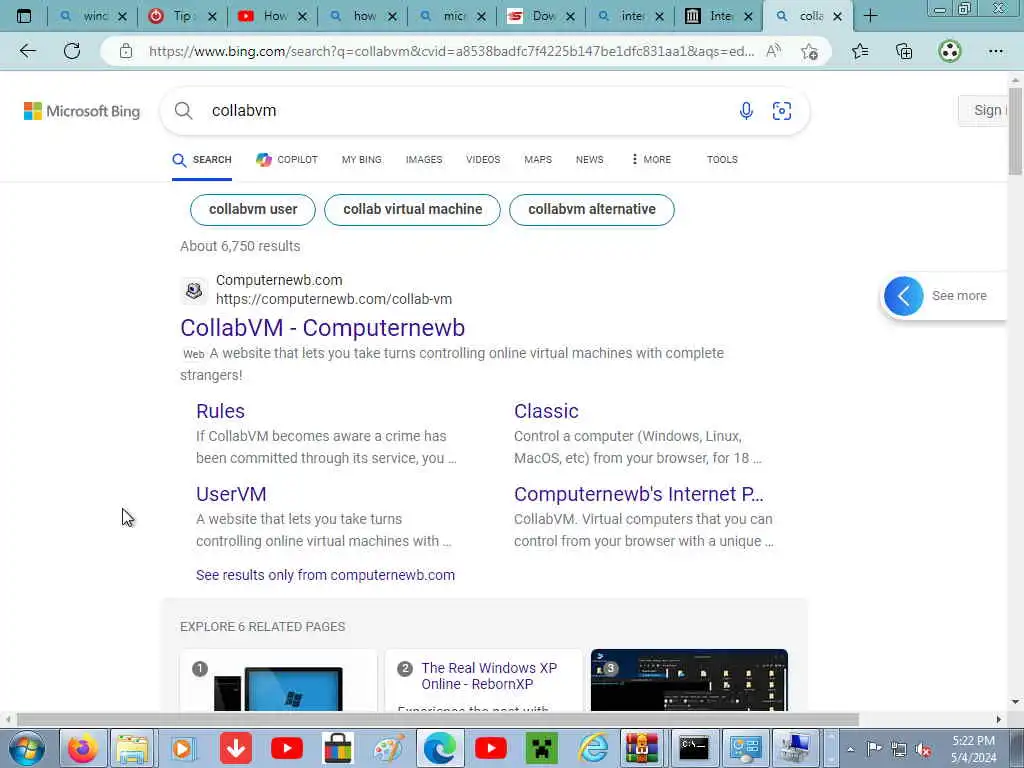
Task: Expand the MORE search categories menu
Action: pyautogui.click(x=651, y=159)
